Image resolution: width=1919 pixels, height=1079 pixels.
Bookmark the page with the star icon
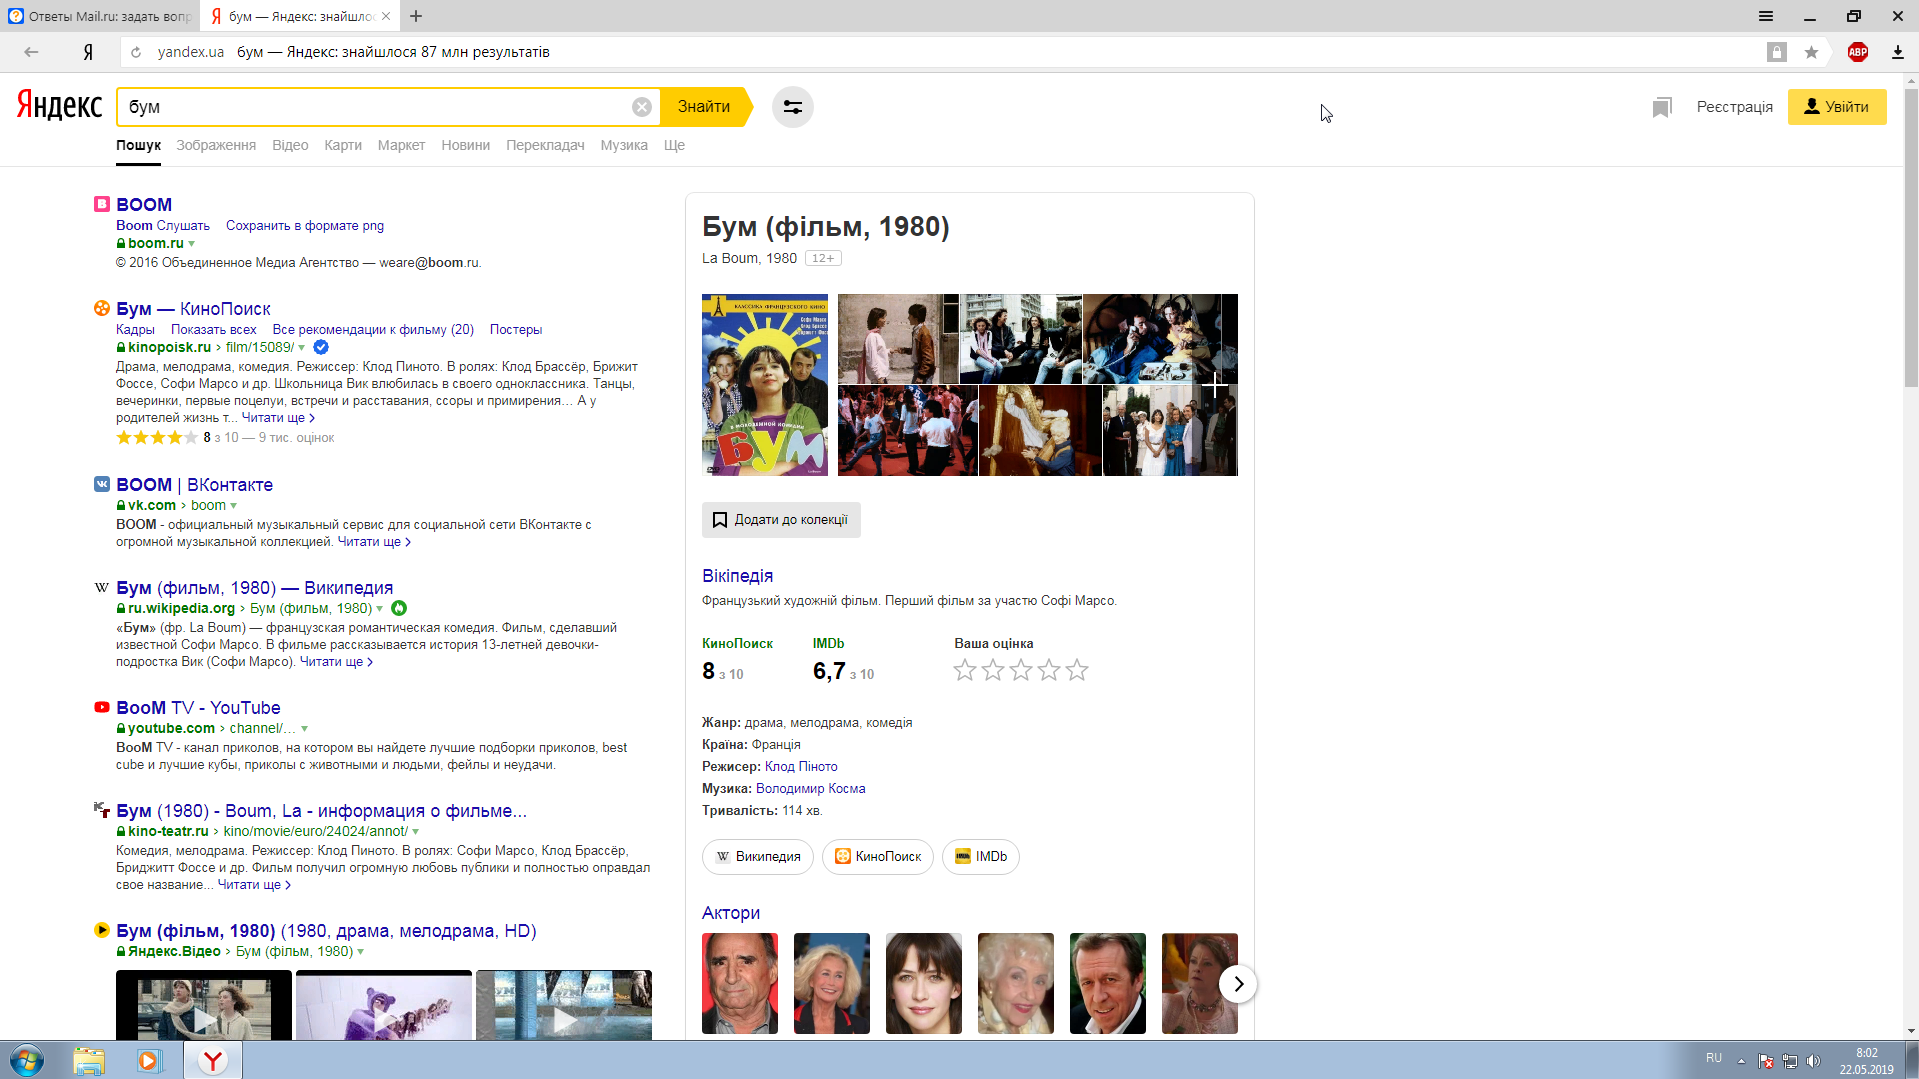[1811, 52]
